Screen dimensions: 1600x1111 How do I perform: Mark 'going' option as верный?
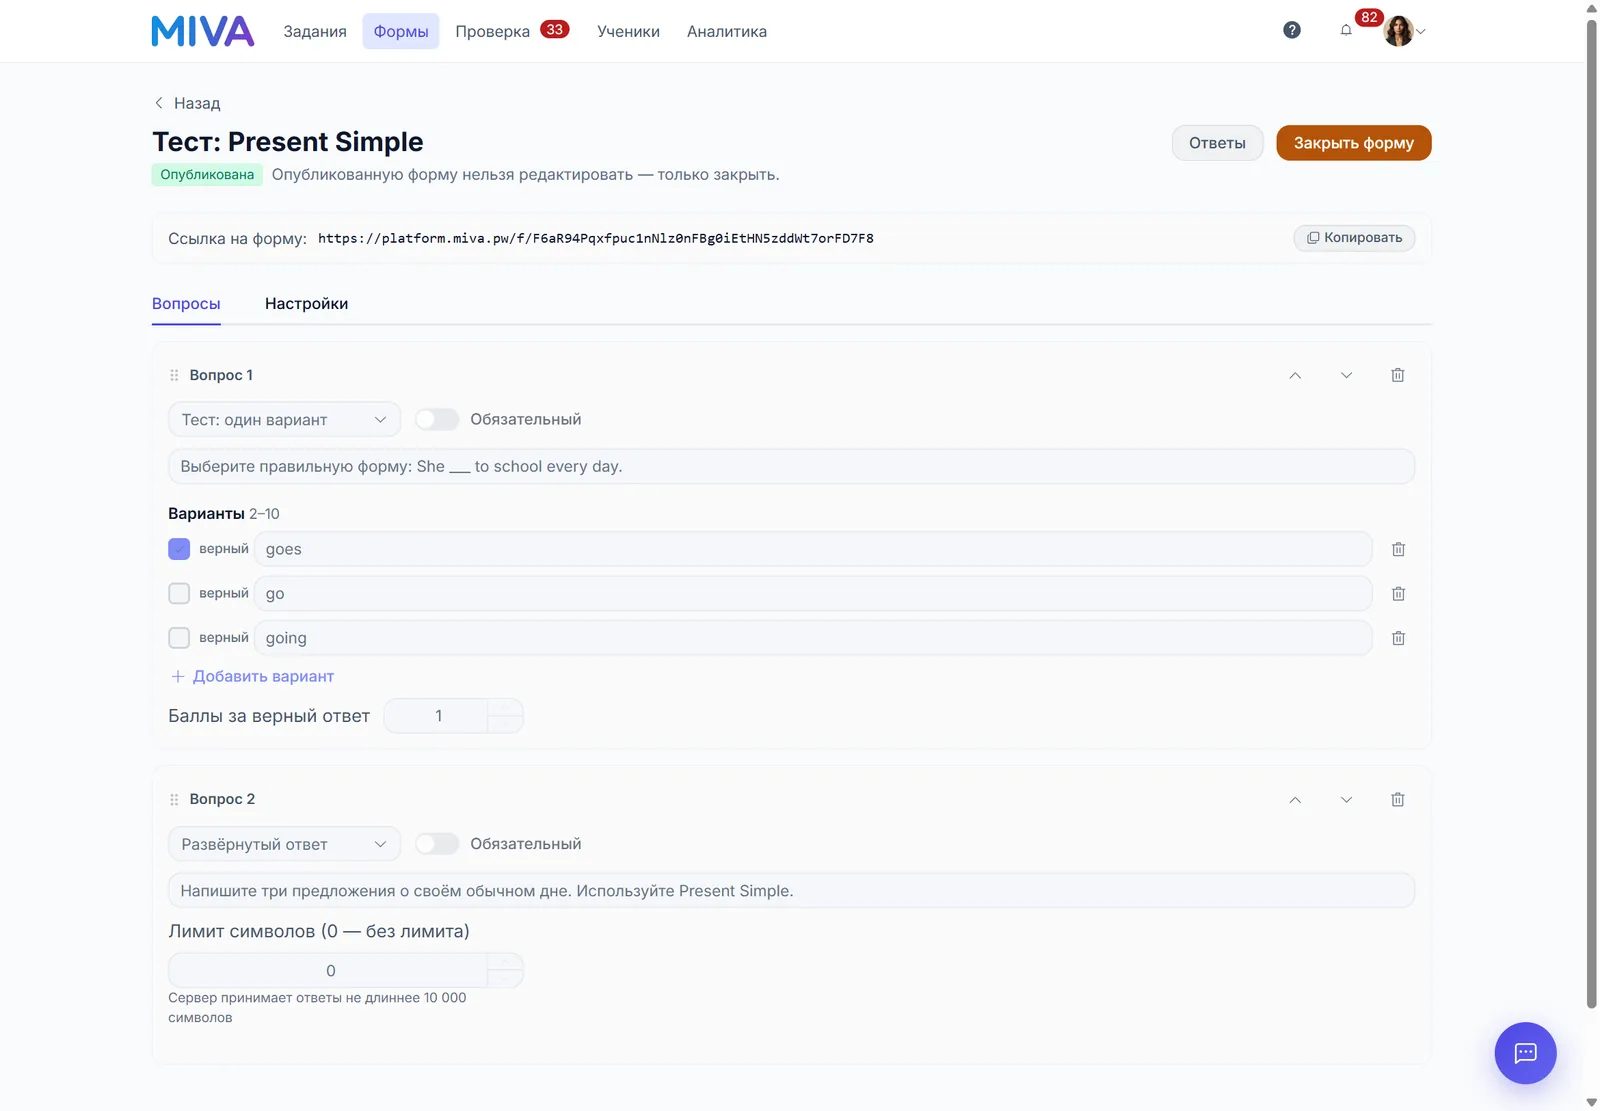pyautogui.click(x=179, y=638)
